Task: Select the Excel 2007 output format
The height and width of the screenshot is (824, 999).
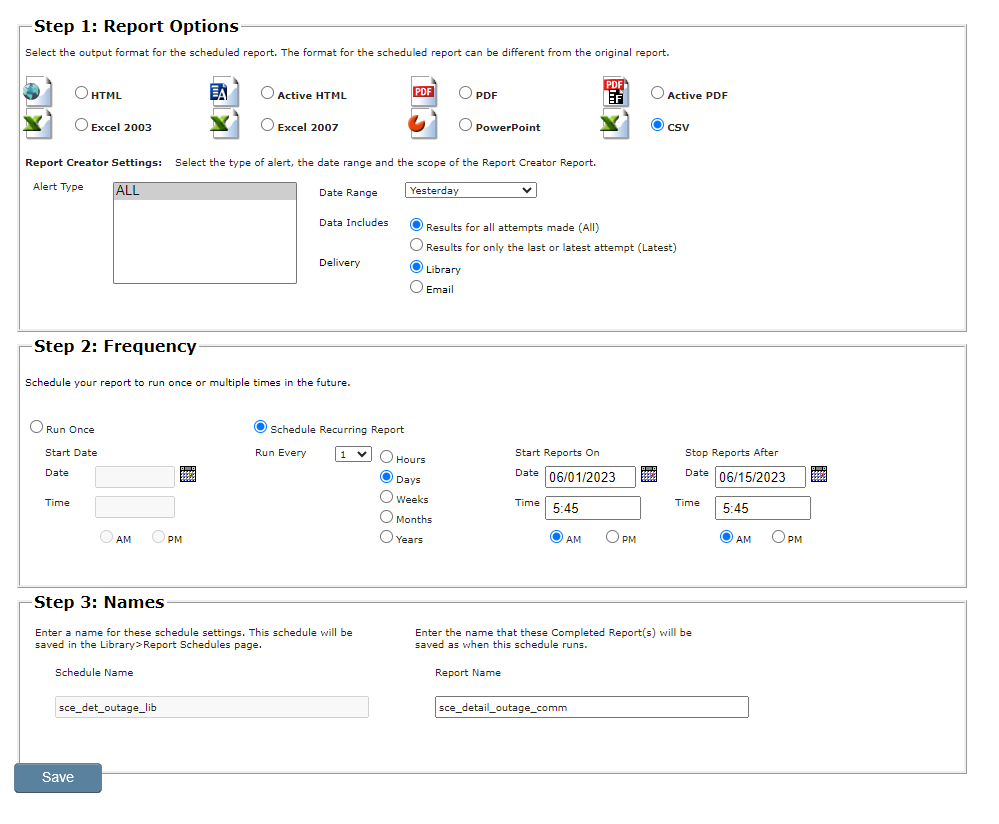Action: tap(267, 125)
